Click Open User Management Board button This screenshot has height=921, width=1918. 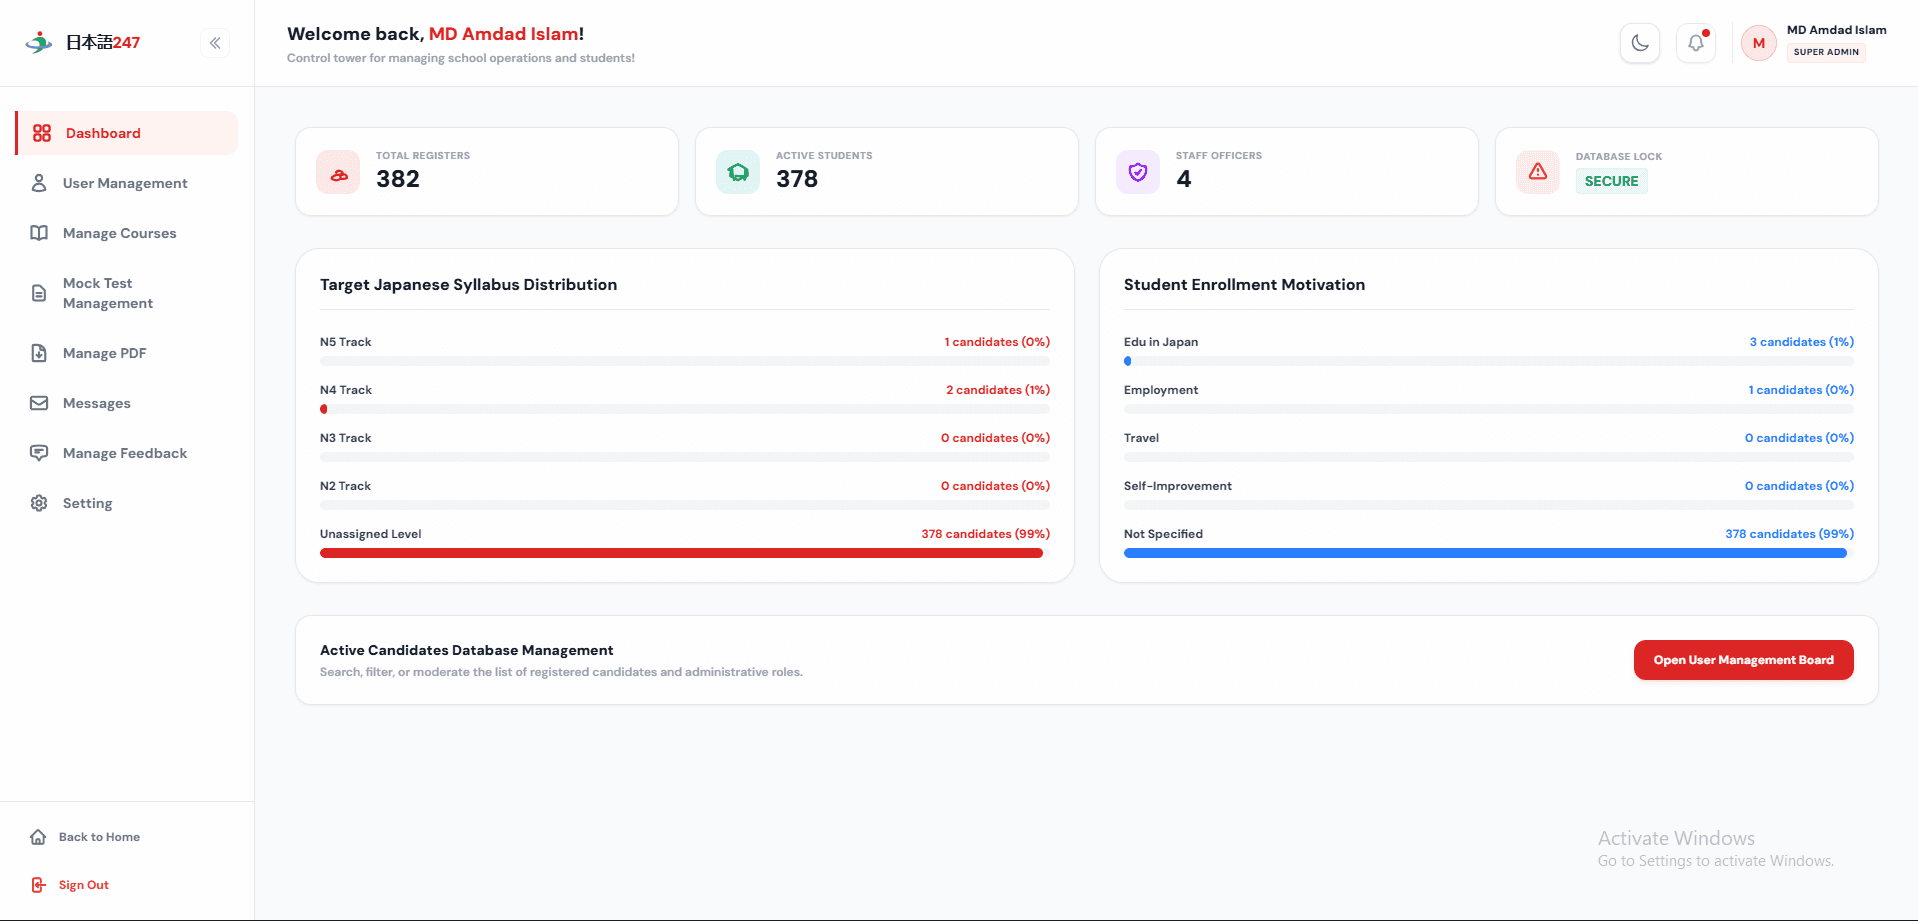1743,660
